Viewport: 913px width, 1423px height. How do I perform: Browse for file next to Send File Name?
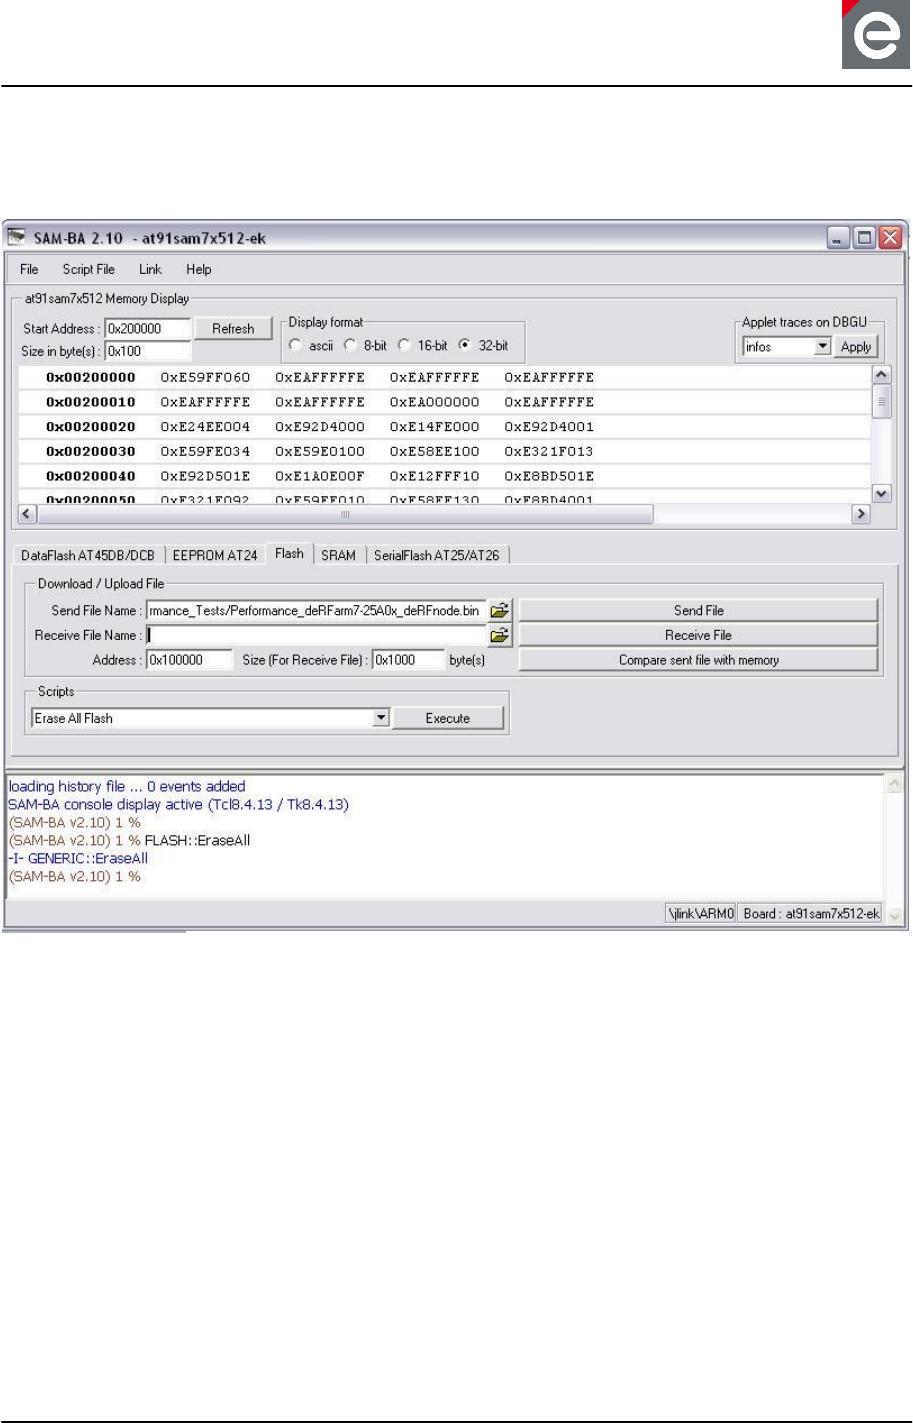tap(500, 610)
